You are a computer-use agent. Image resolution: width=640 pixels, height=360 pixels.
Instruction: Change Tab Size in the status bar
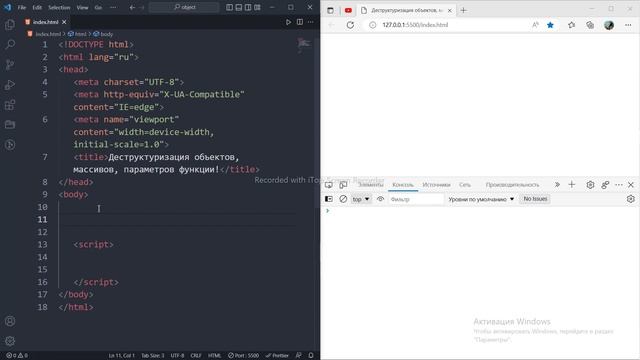[x=153, y=356]
